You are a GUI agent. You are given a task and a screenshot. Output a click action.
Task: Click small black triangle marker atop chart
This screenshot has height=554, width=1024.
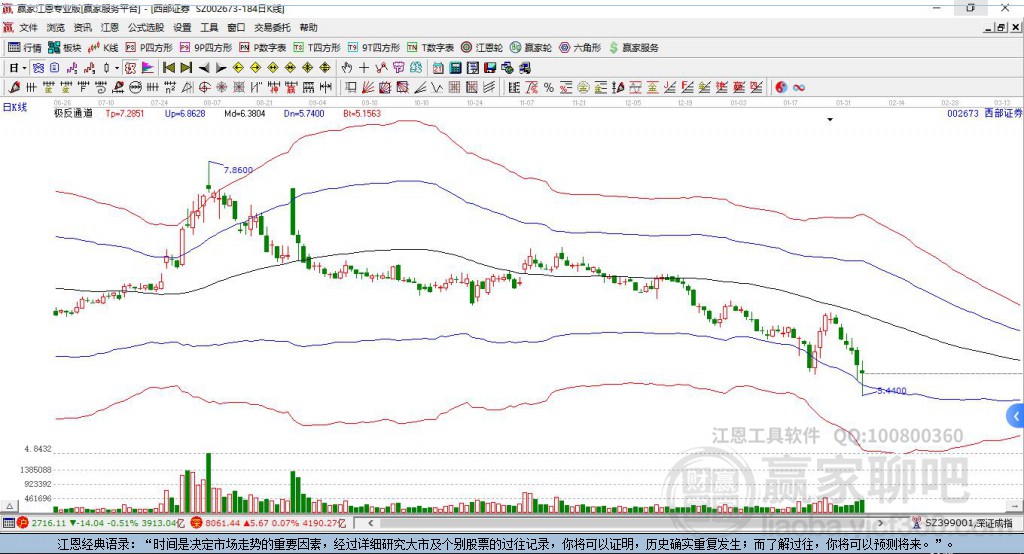tap(830, 120)
